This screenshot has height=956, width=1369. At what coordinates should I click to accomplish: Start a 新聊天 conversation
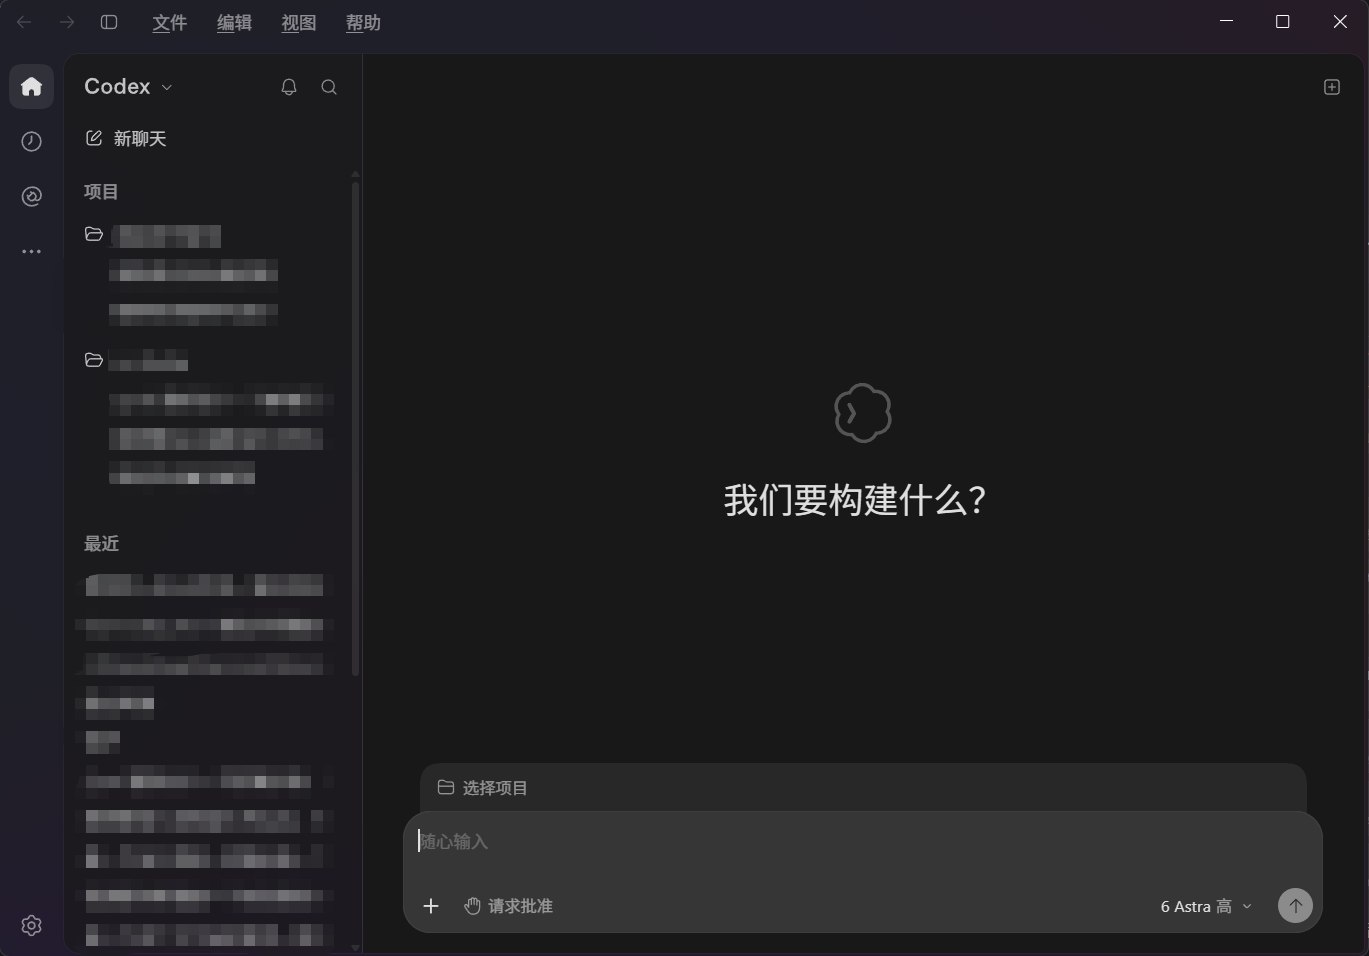point(126,138)
